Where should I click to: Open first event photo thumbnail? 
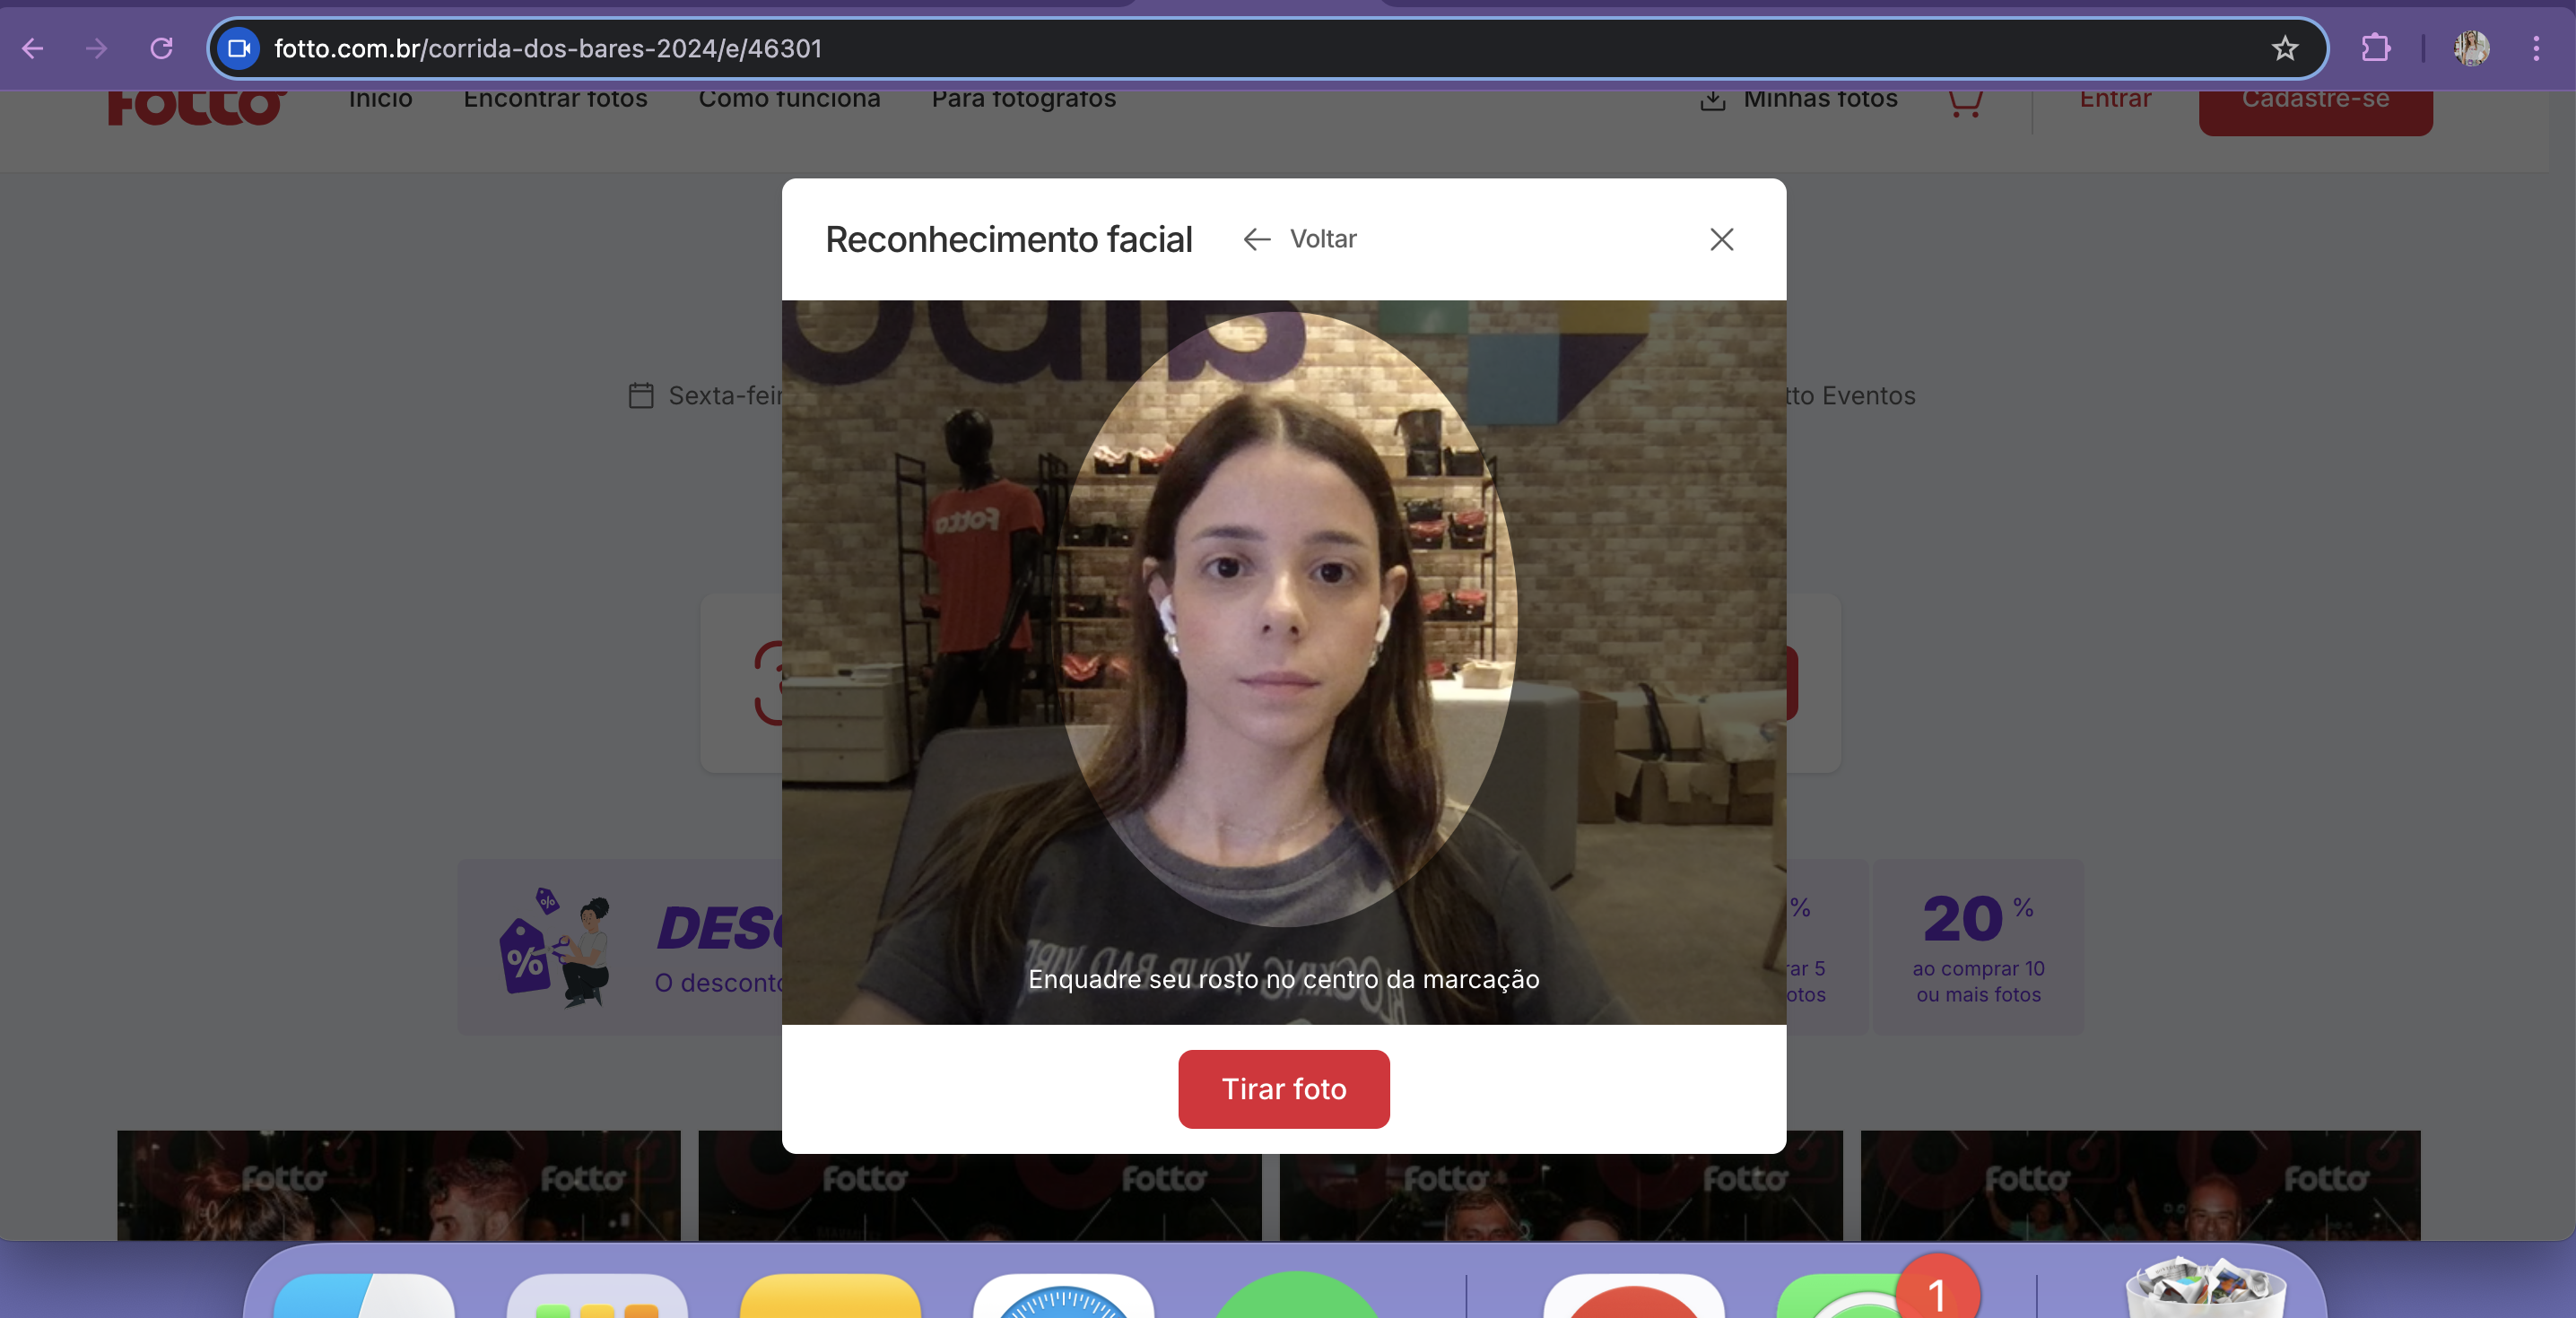click(399, 1185)
